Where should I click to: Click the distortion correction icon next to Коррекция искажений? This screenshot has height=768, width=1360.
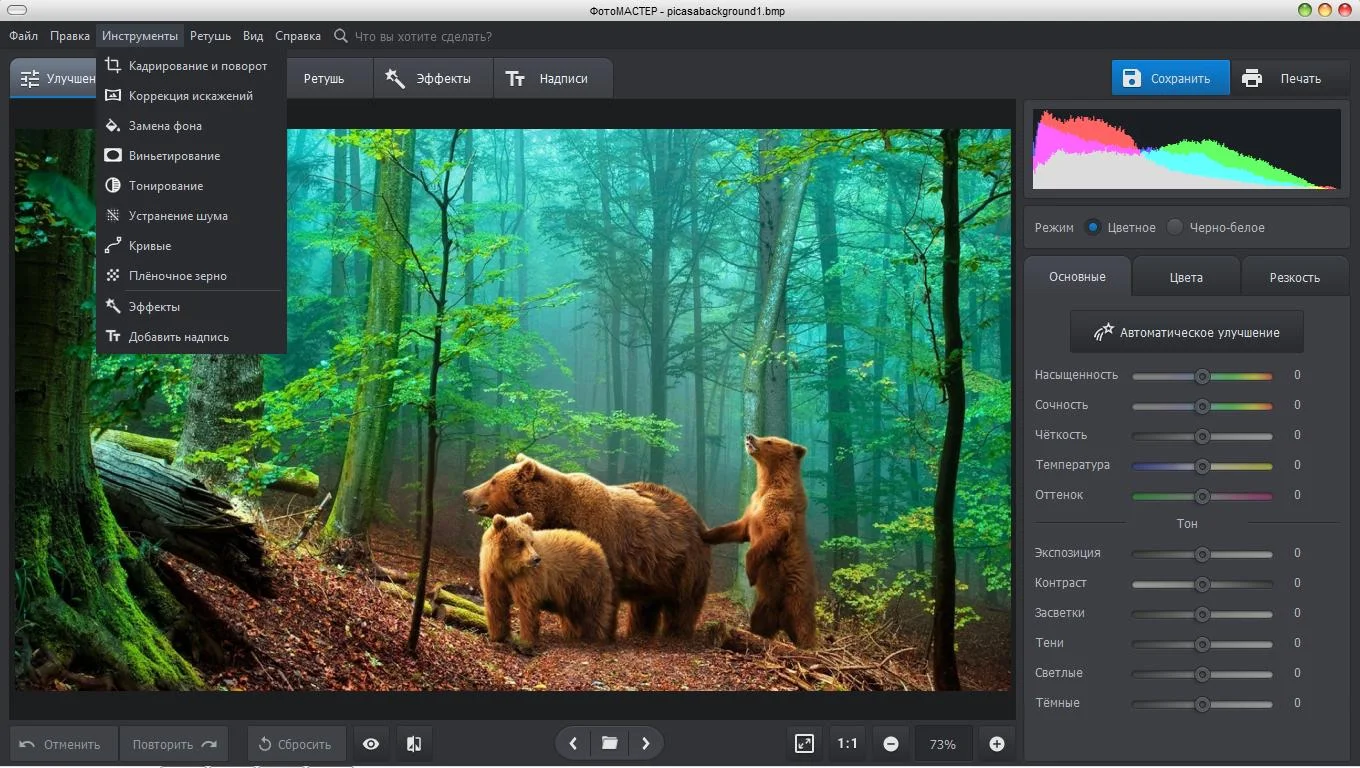(x=113, y=96)
